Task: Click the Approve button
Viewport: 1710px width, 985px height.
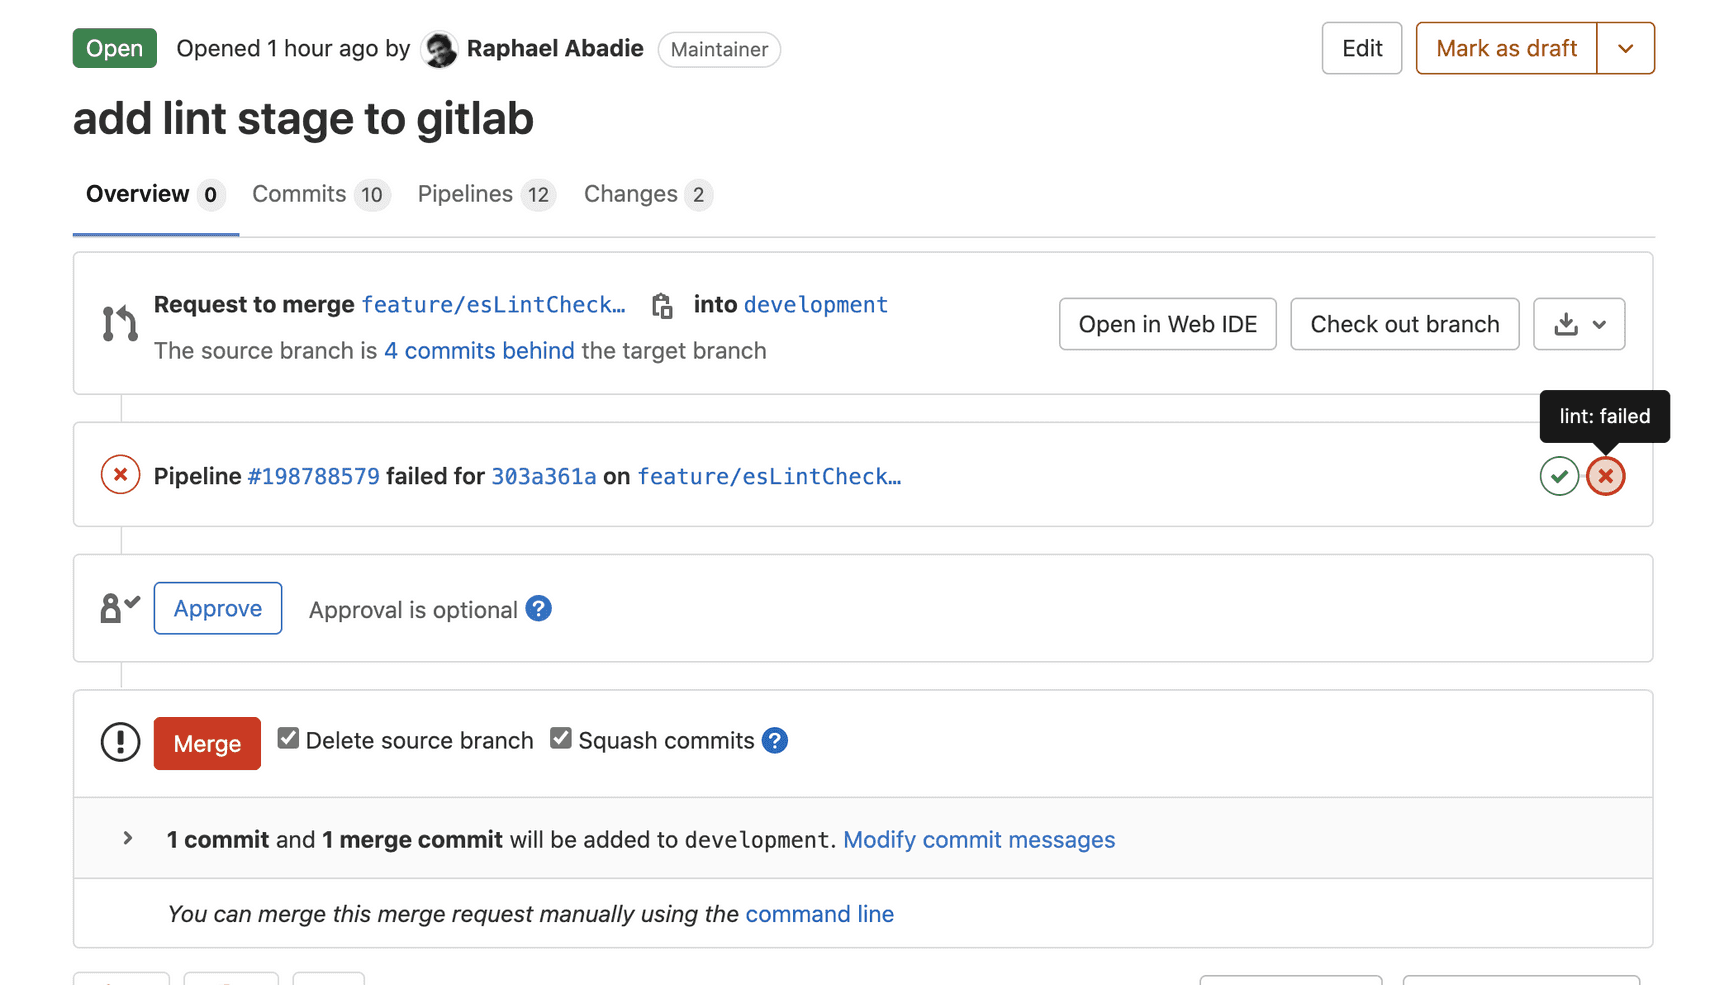Action: 217,608
